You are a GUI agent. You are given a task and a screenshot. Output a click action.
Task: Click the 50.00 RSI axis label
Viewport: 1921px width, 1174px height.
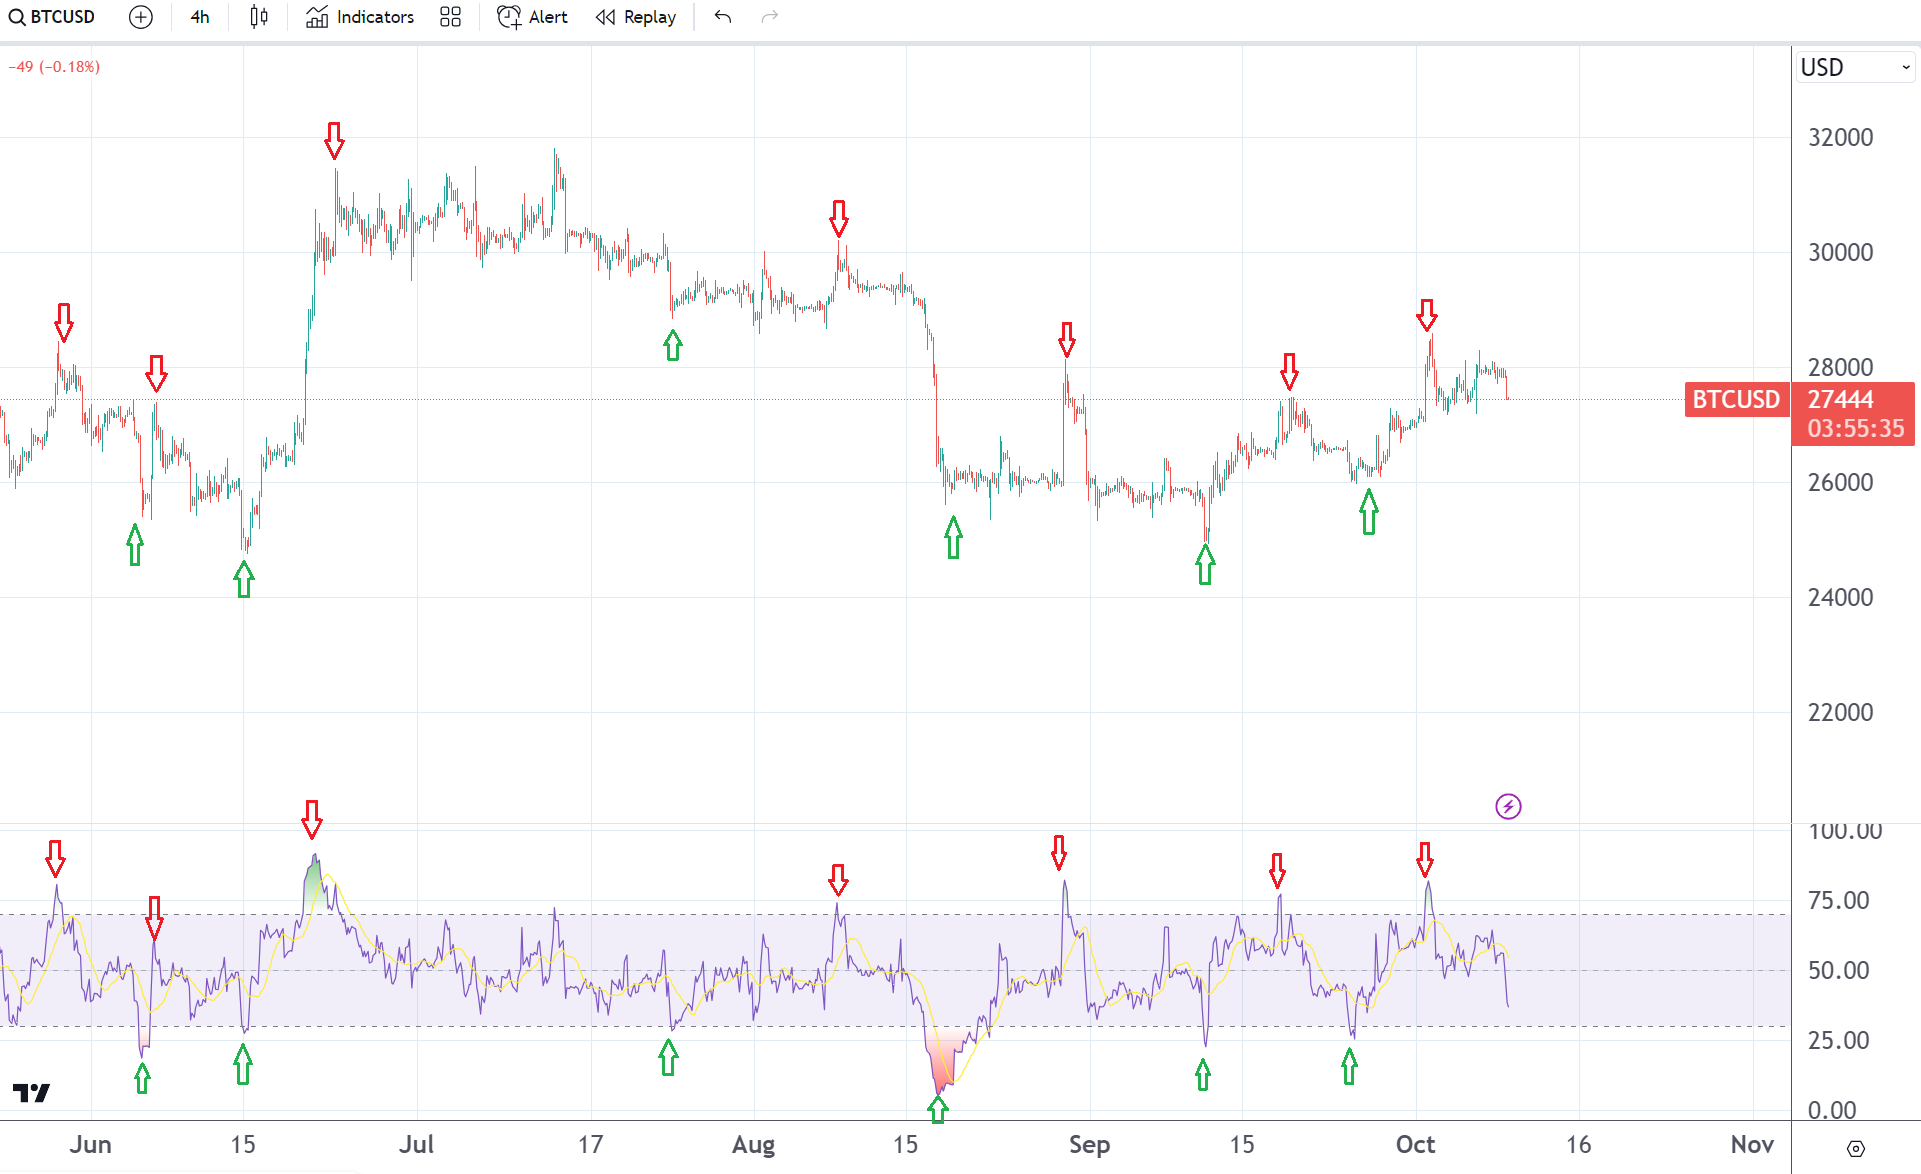(x=1839, y=971)
